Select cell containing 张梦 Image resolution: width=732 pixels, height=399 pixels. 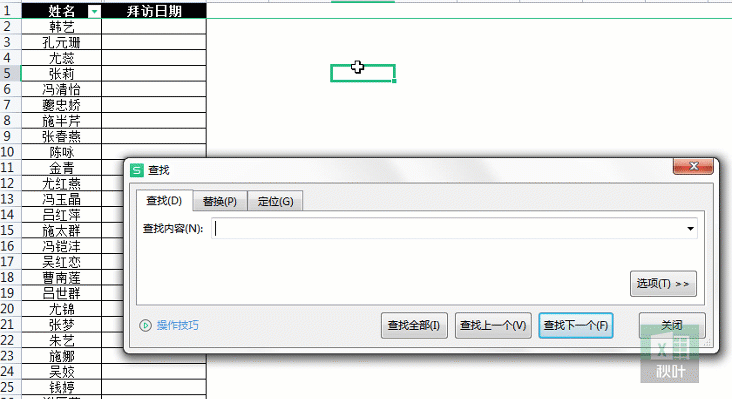[62, 325]
